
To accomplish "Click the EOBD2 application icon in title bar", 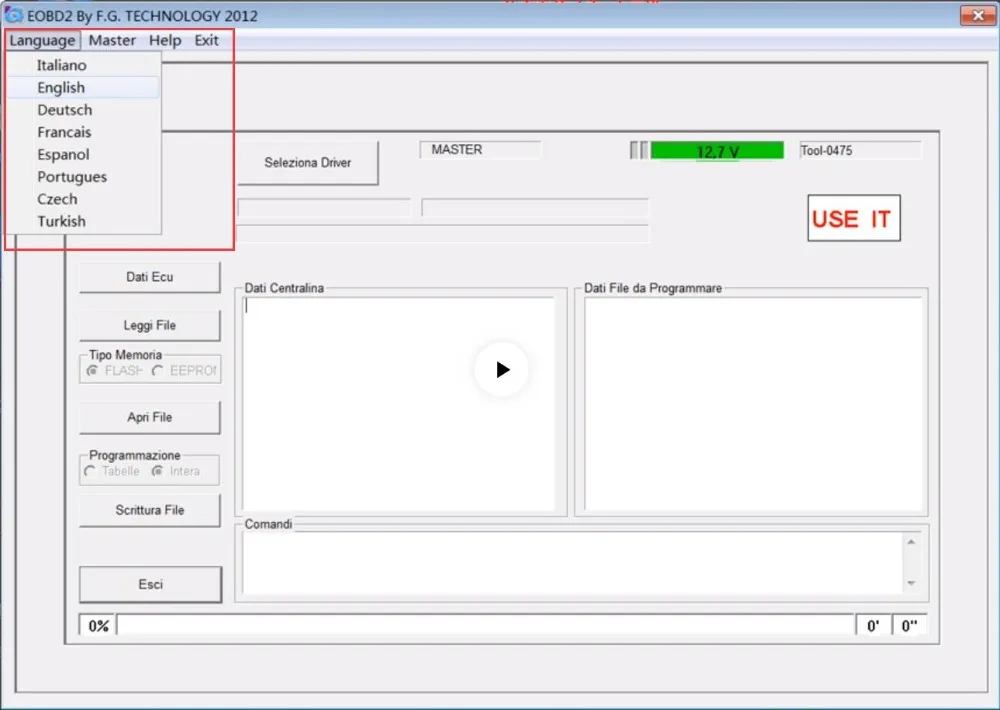I will tap(13, 15).
